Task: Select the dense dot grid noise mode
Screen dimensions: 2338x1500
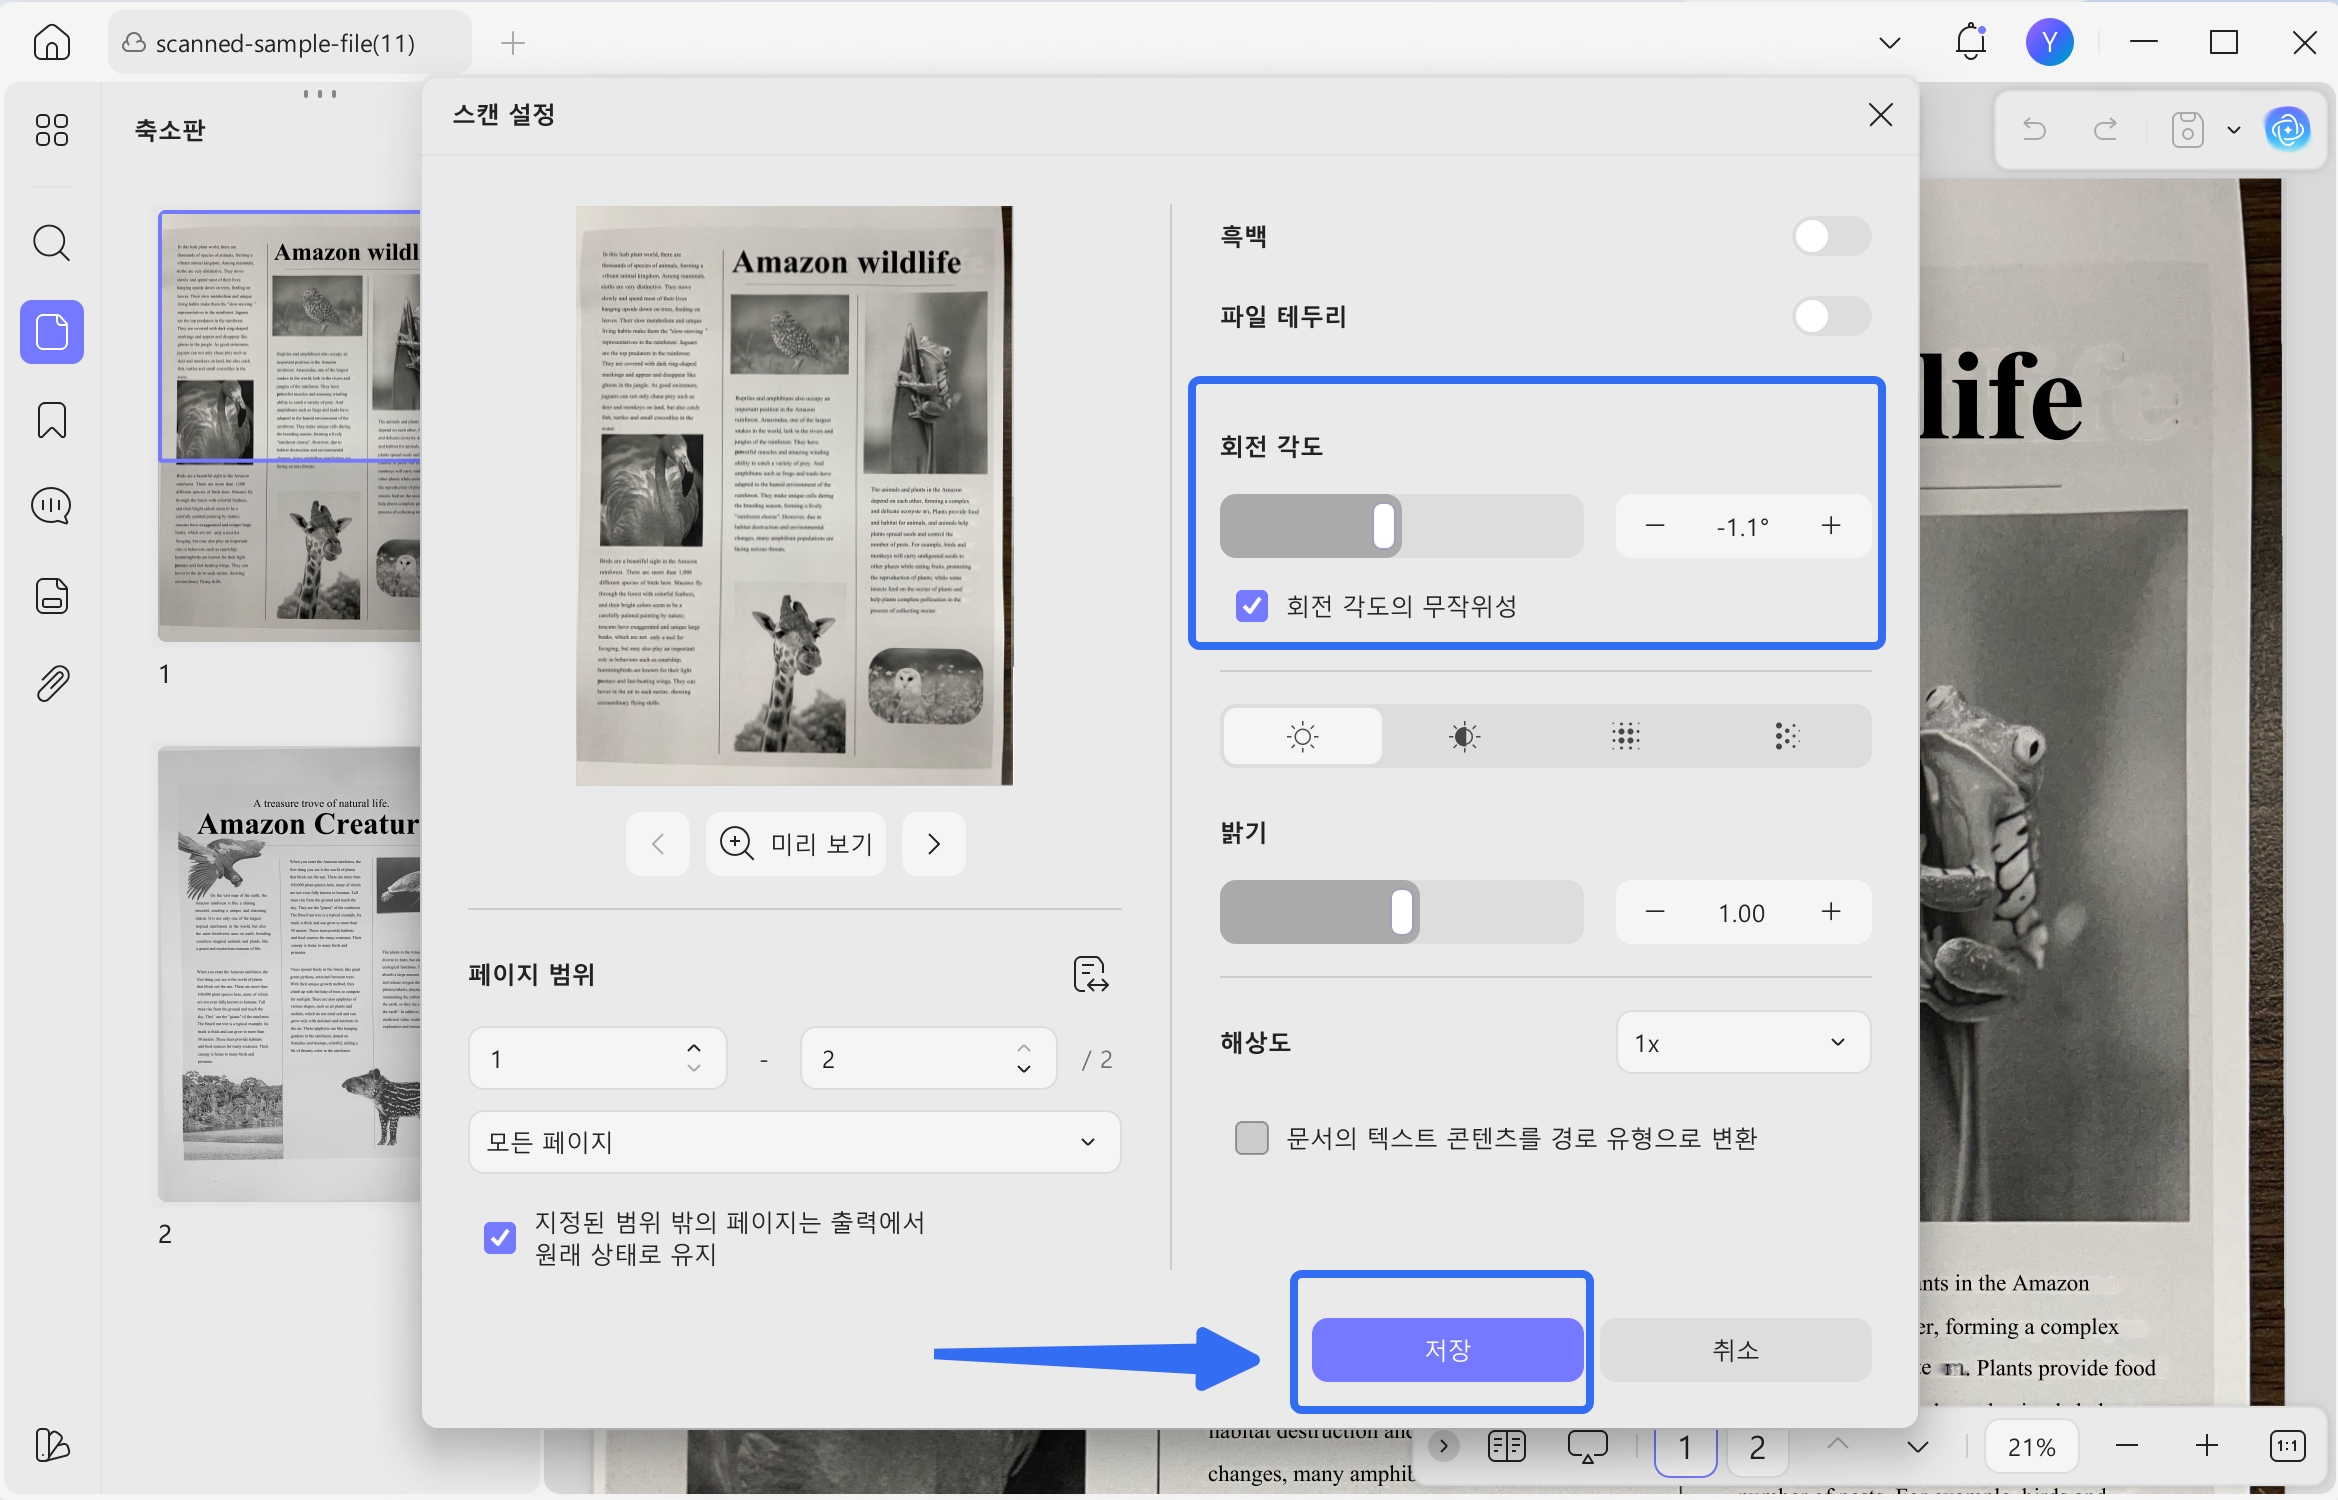Action: pos(1625,737)
